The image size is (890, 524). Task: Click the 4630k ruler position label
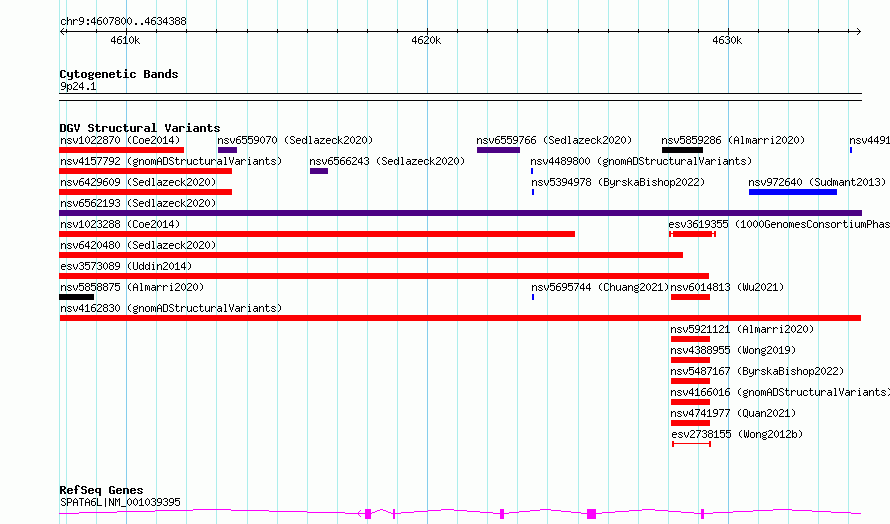[x=727, y=40]
